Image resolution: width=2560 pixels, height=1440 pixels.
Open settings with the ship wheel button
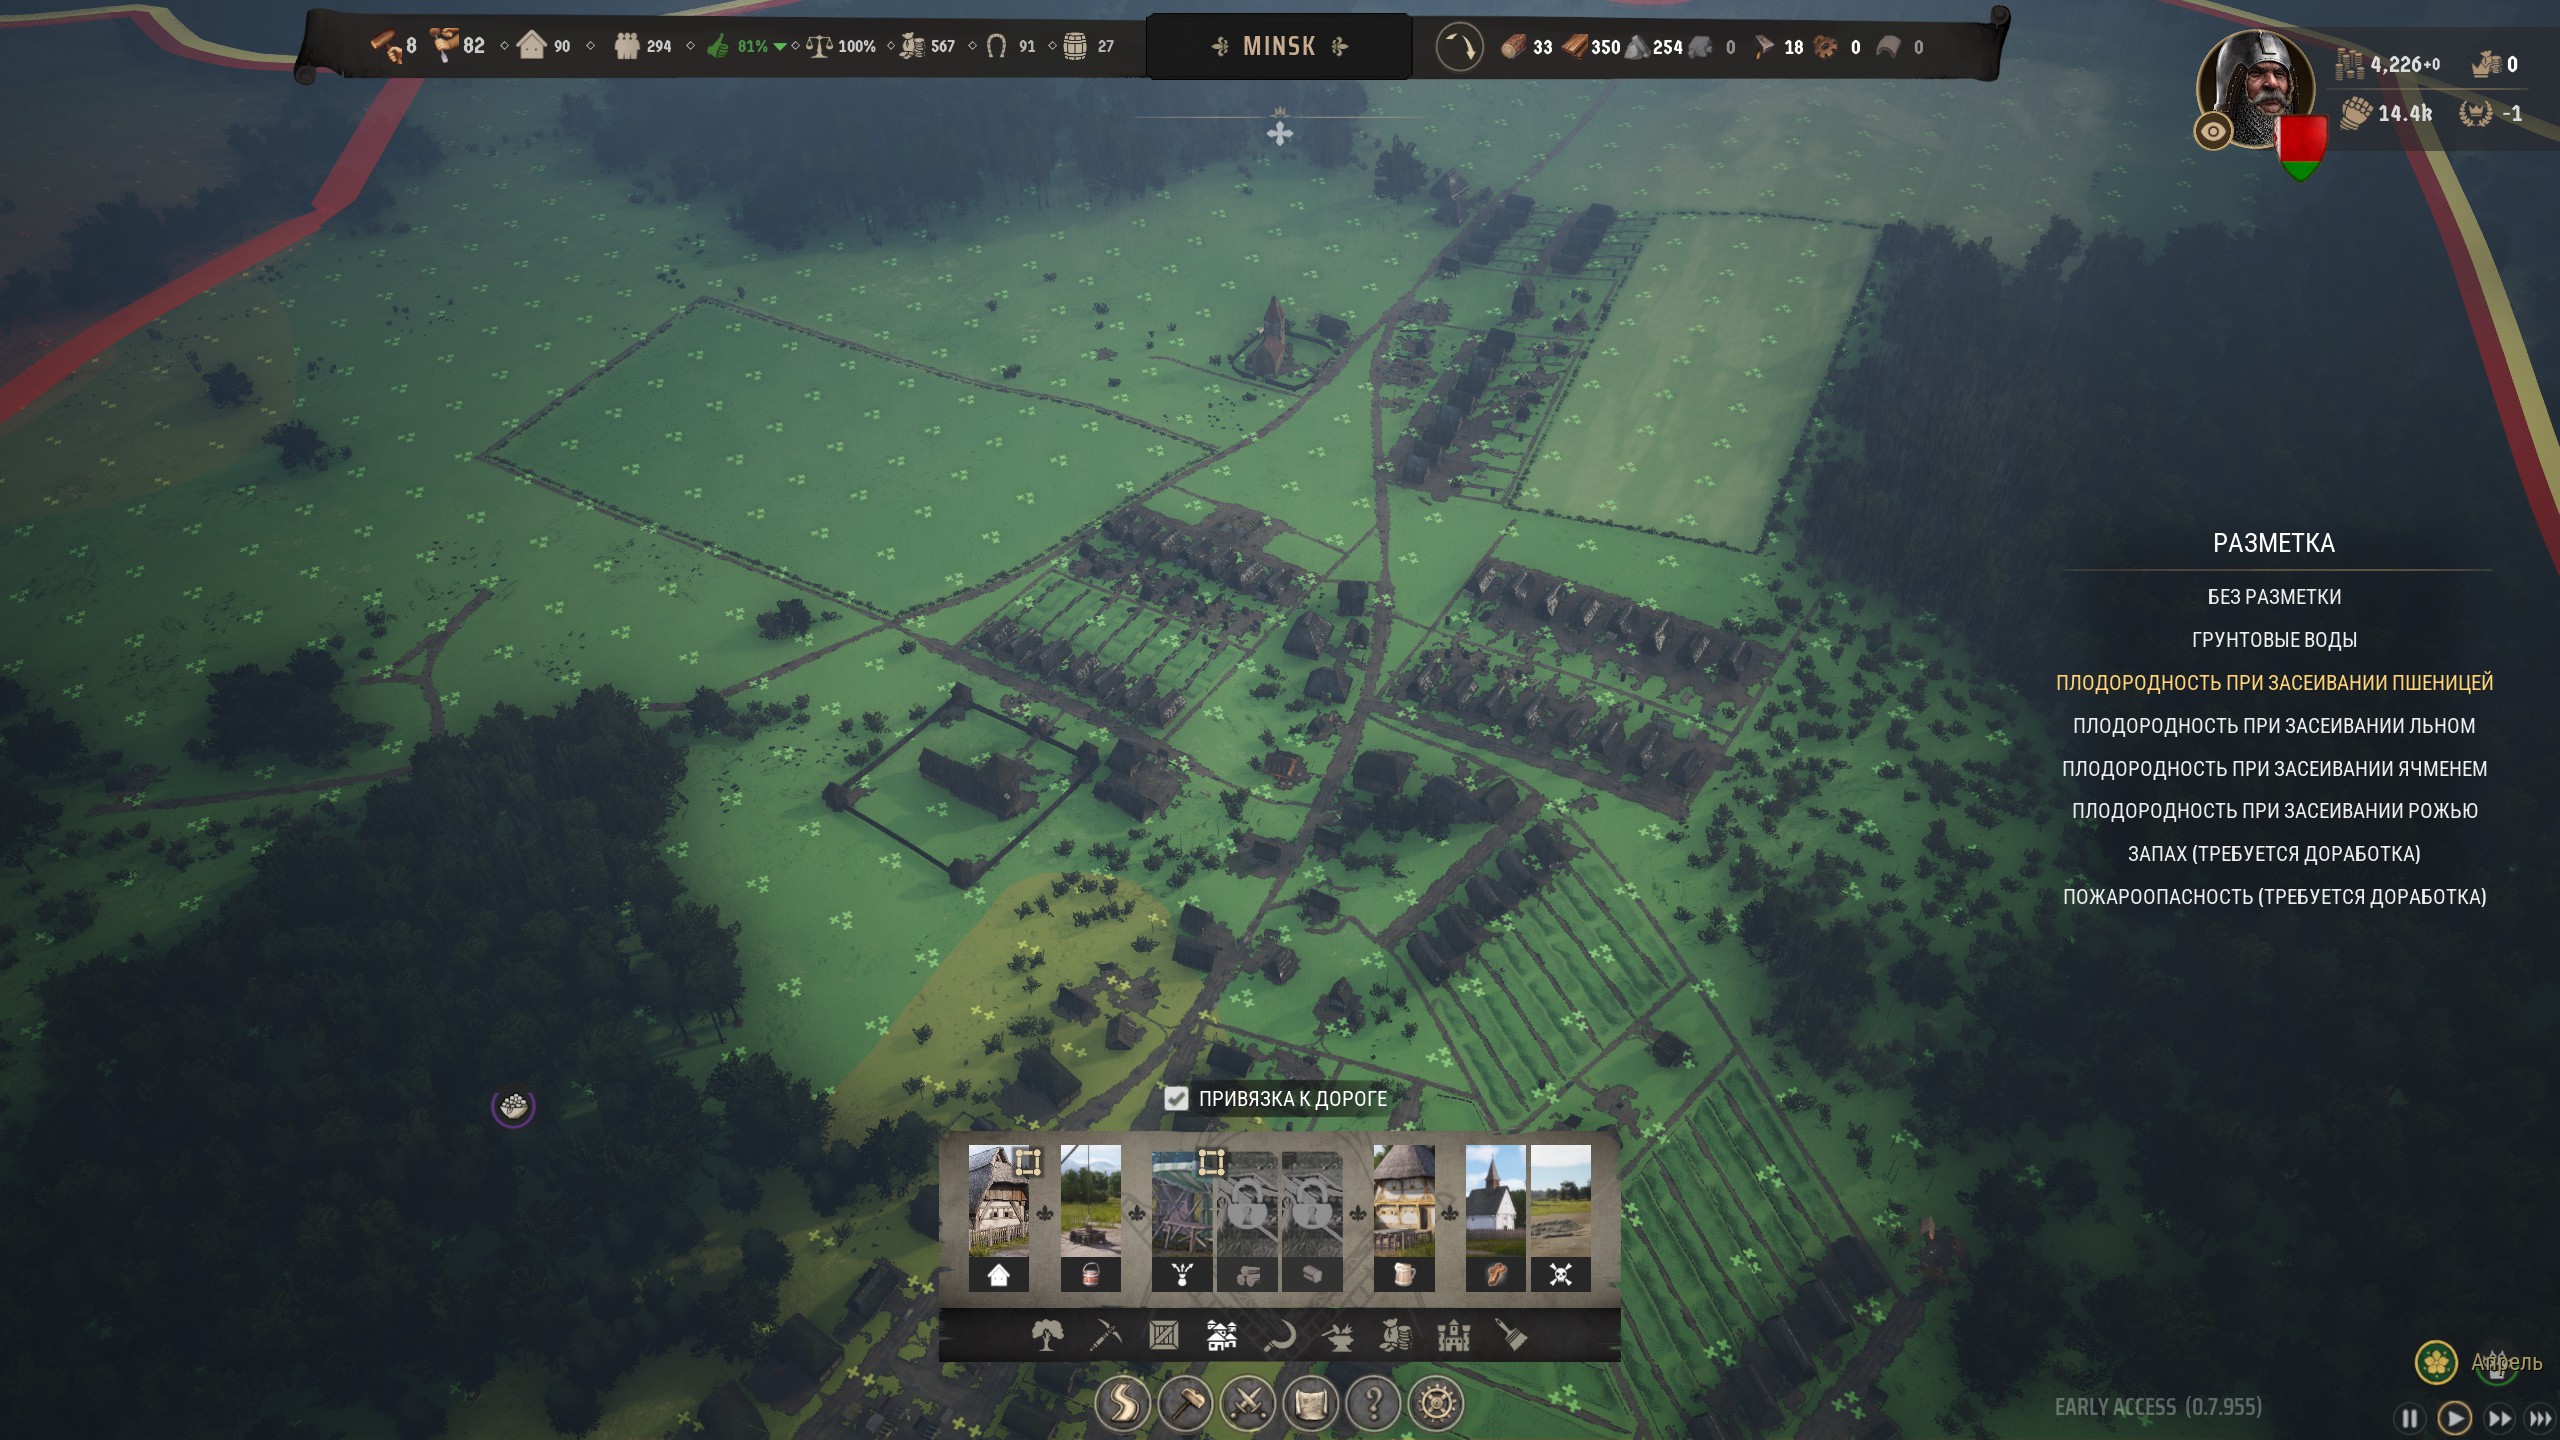pyautogui.click(x=1437, y=1404)
